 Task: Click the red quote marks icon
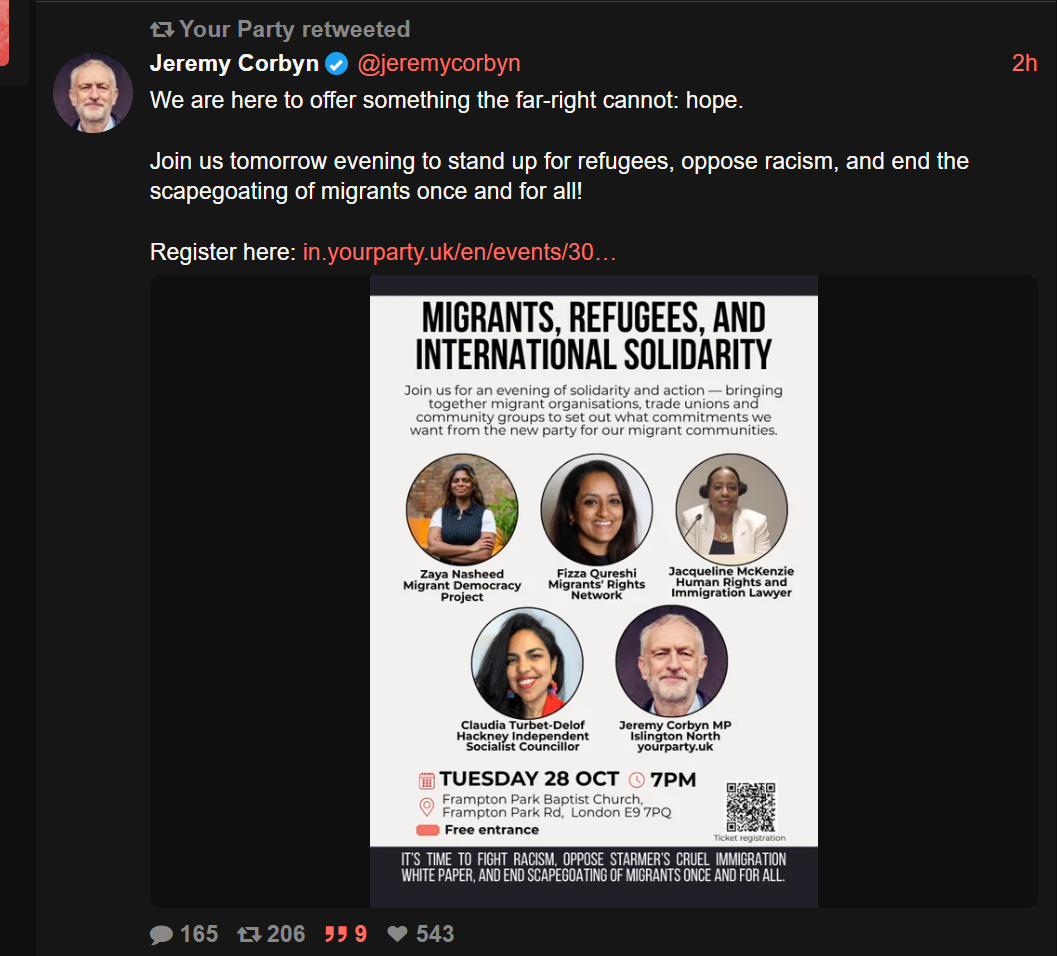[336, 934]
